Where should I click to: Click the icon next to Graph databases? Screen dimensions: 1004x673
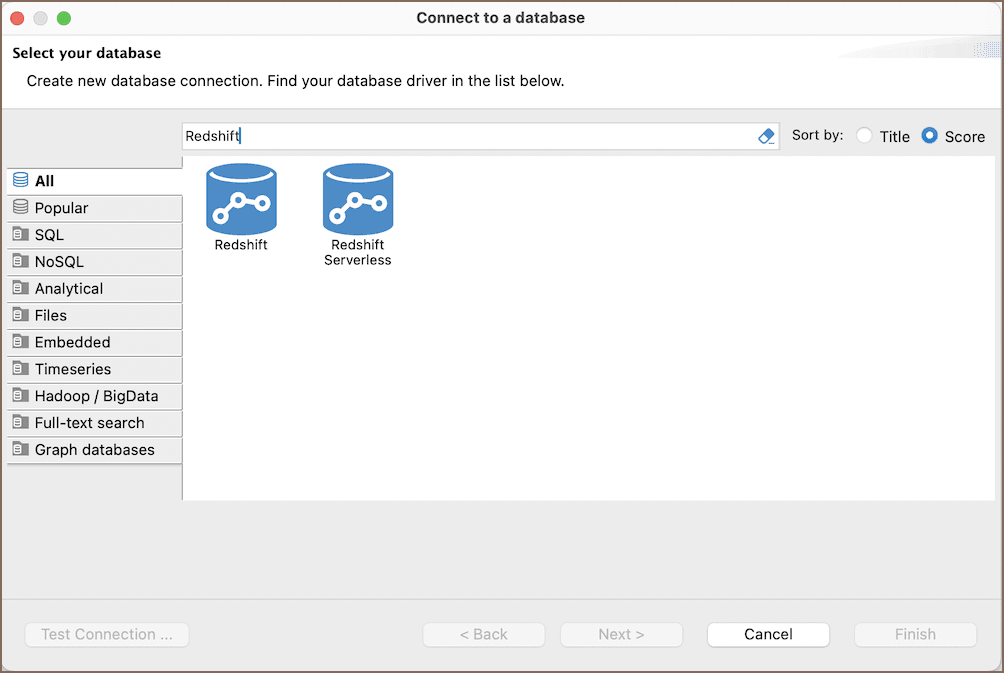(20, 449)
